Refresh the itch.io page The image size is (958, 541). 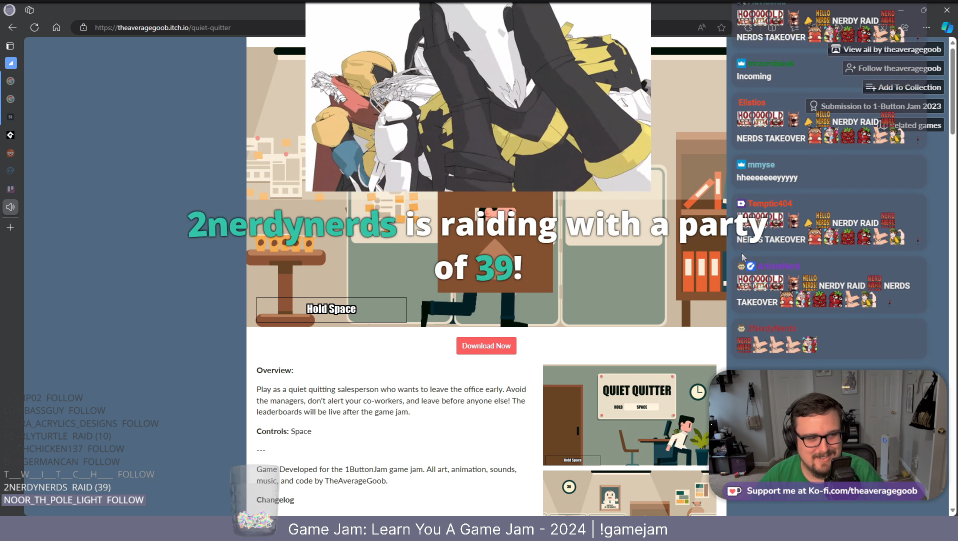(x=34, y=28)
